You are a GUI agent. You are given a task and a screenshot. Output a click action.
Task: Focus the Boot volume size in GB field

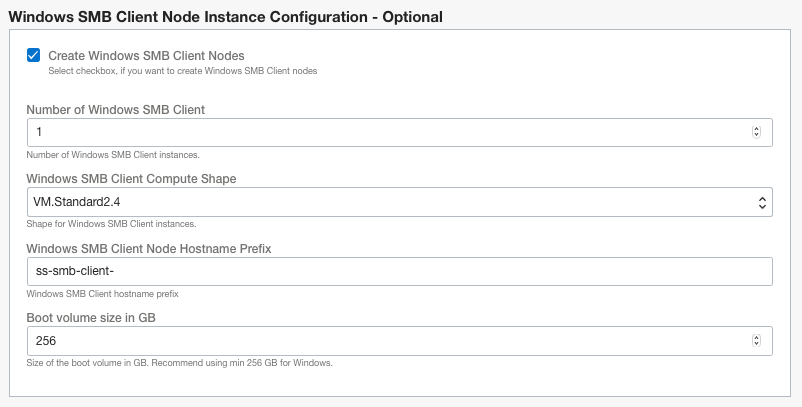click(380, 341)
